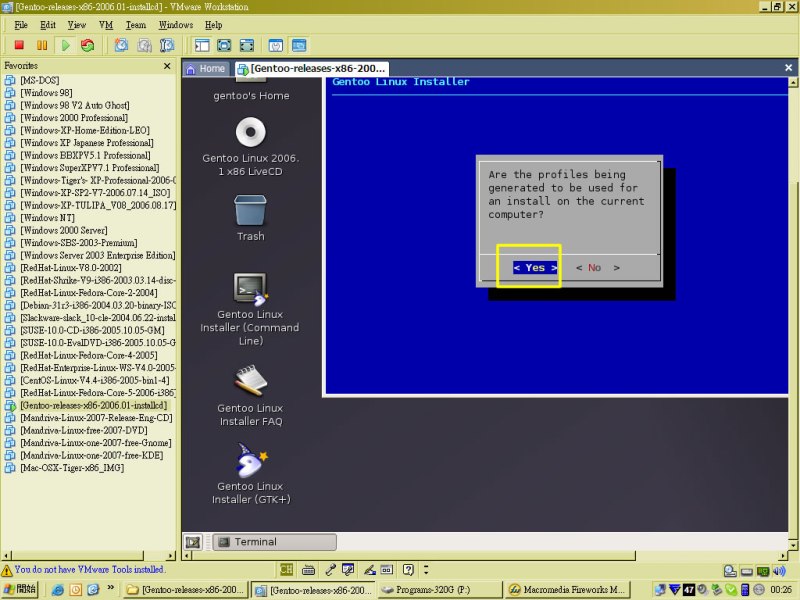Open the VM menu
This screenshot has height=600, width=800.
(106, 24)
